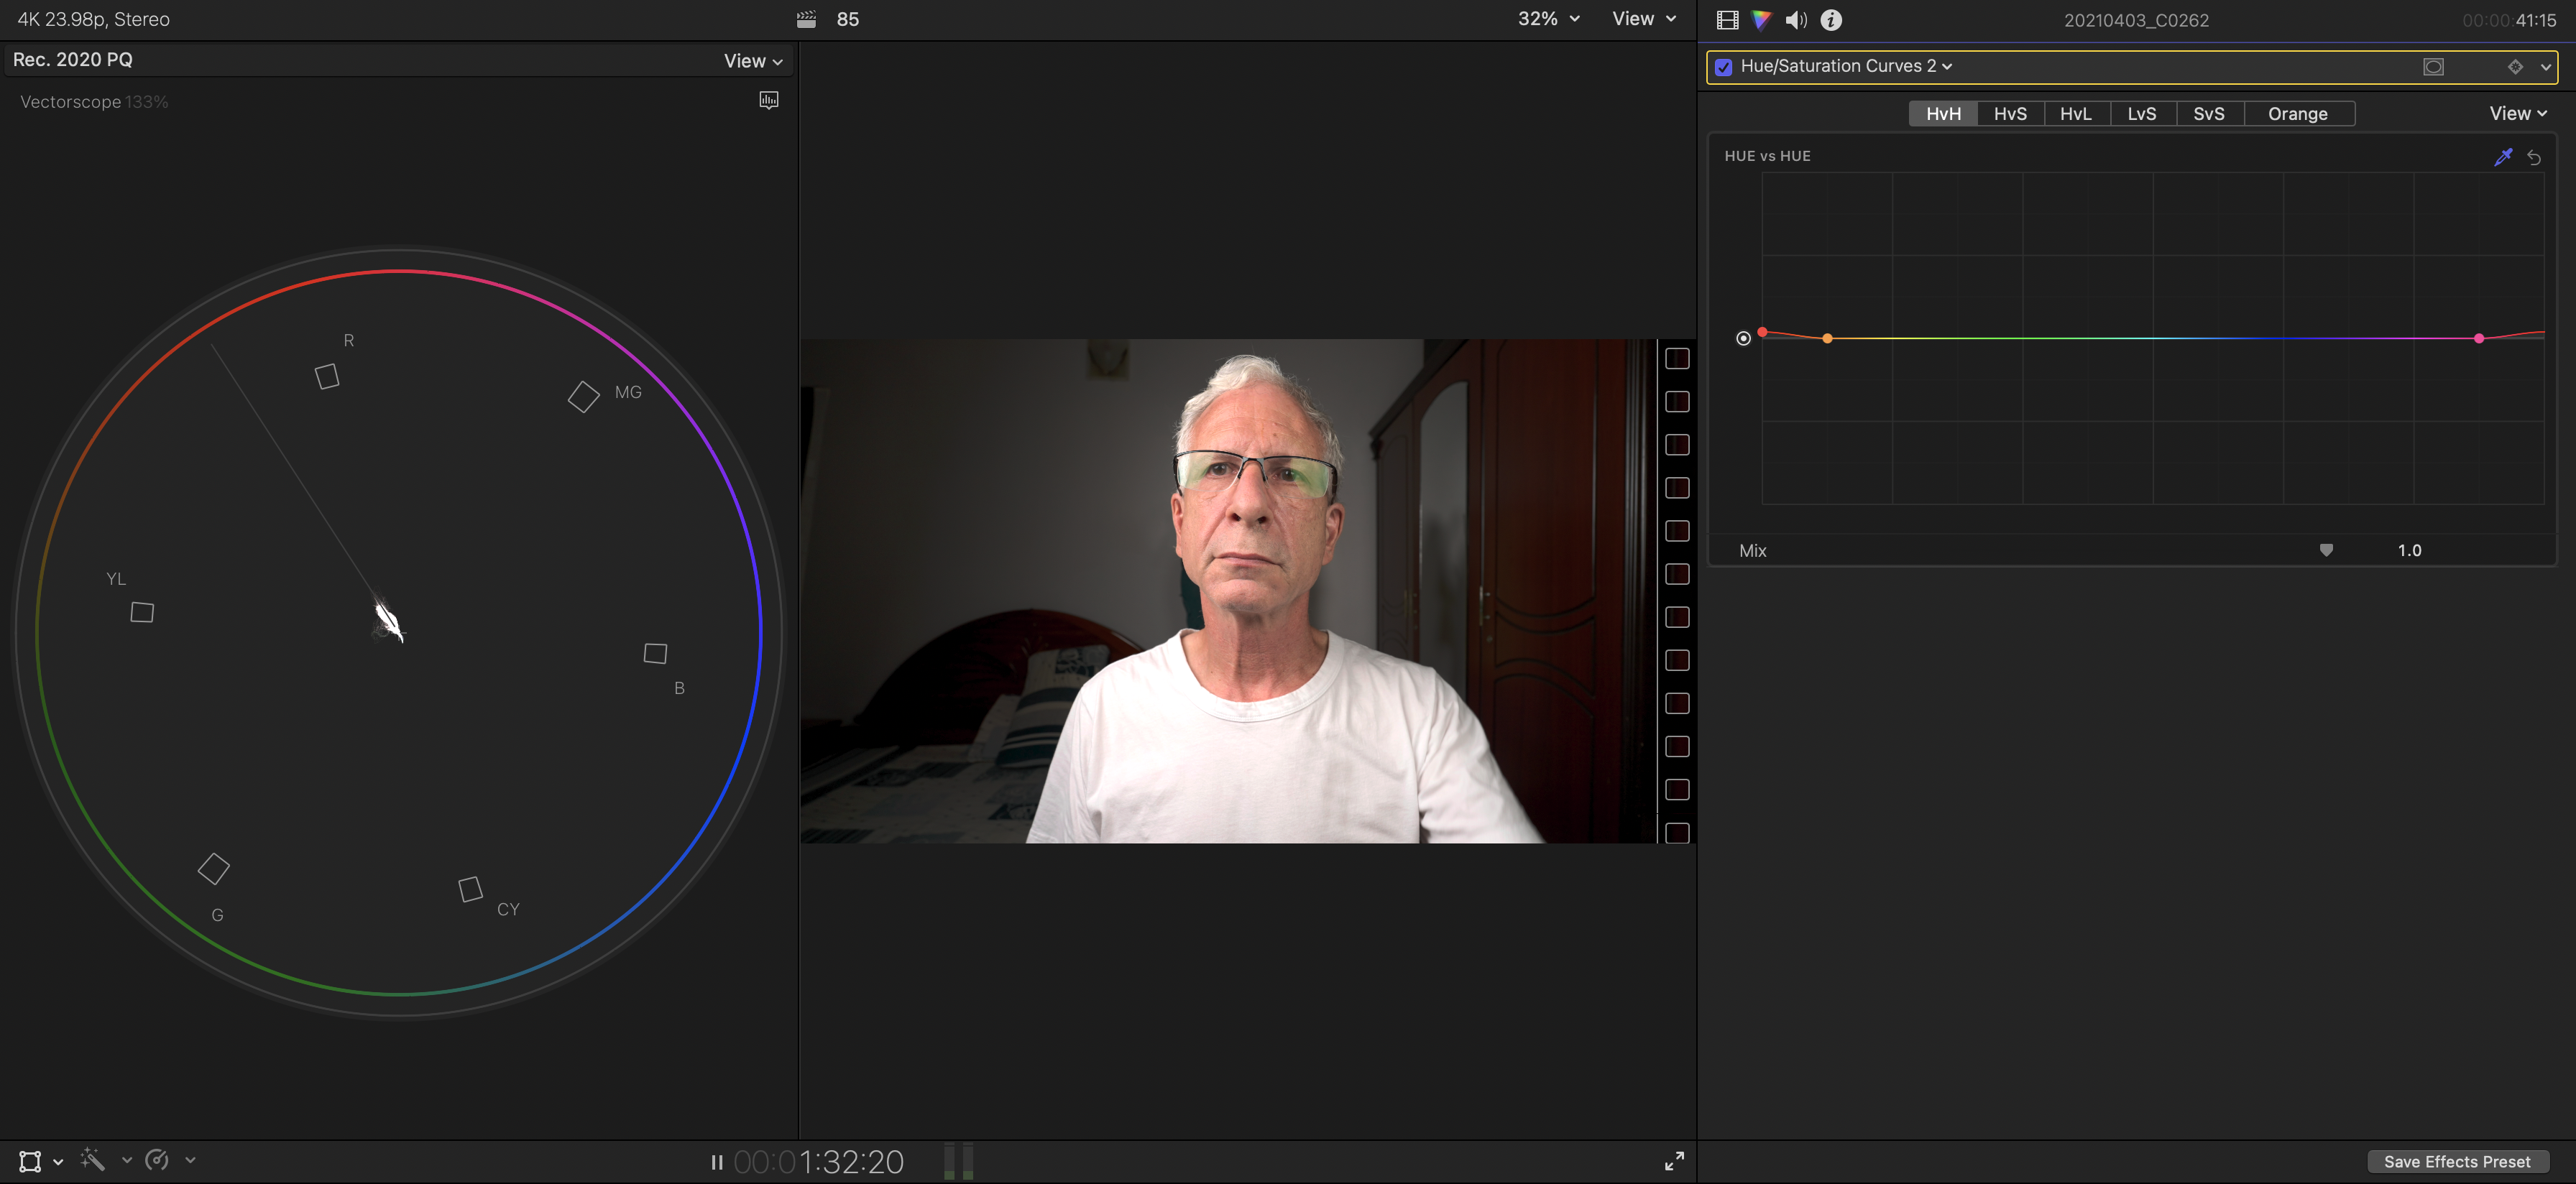Expand the scopes View menu
Viewport: 2576px width, 1184px height.
tap(752, 61)
